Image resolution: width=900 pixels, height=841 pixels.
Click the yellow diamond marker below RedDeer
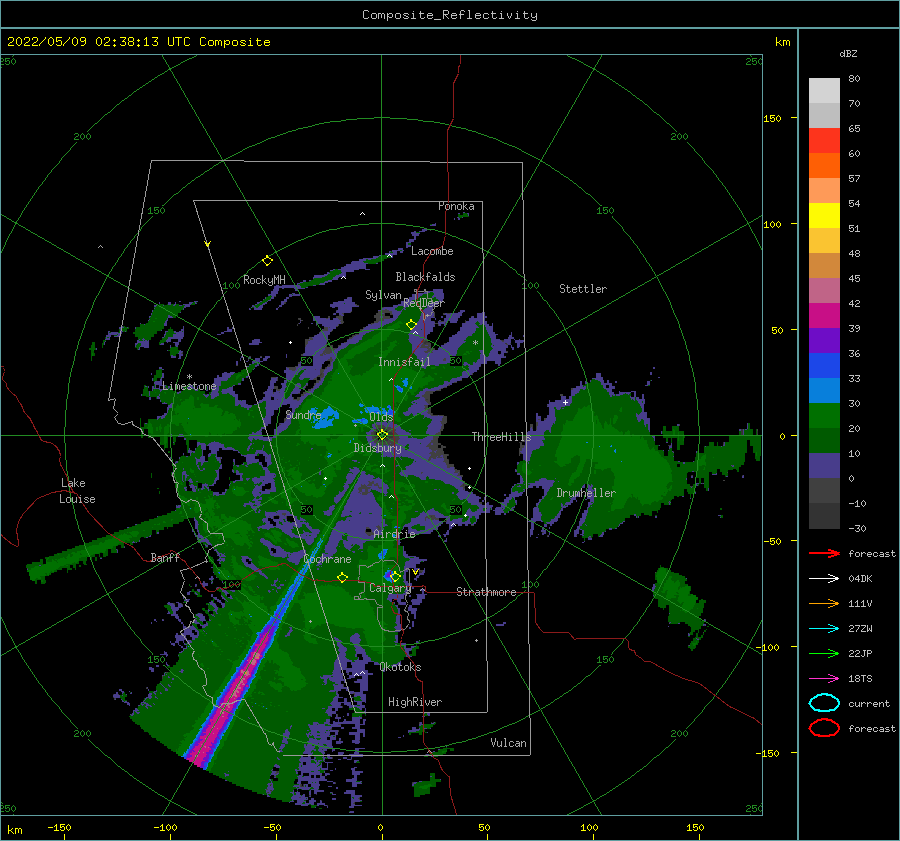pos(411,325)
